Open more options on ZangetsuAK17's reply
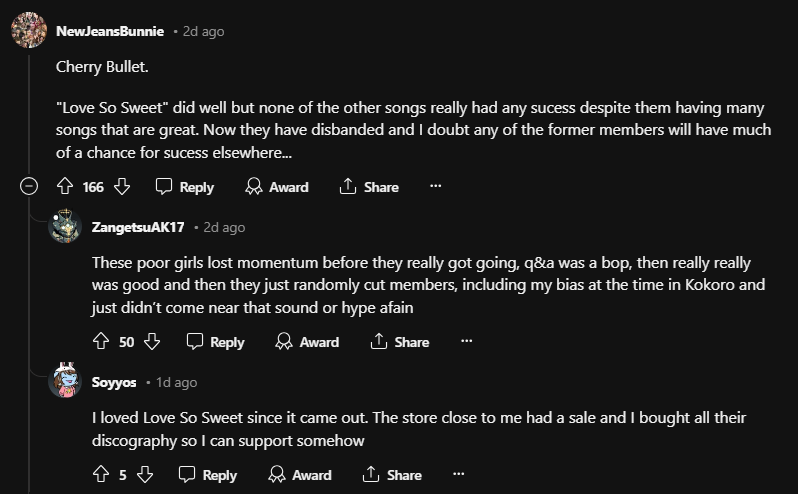798x494 pixels. [466, 342]
